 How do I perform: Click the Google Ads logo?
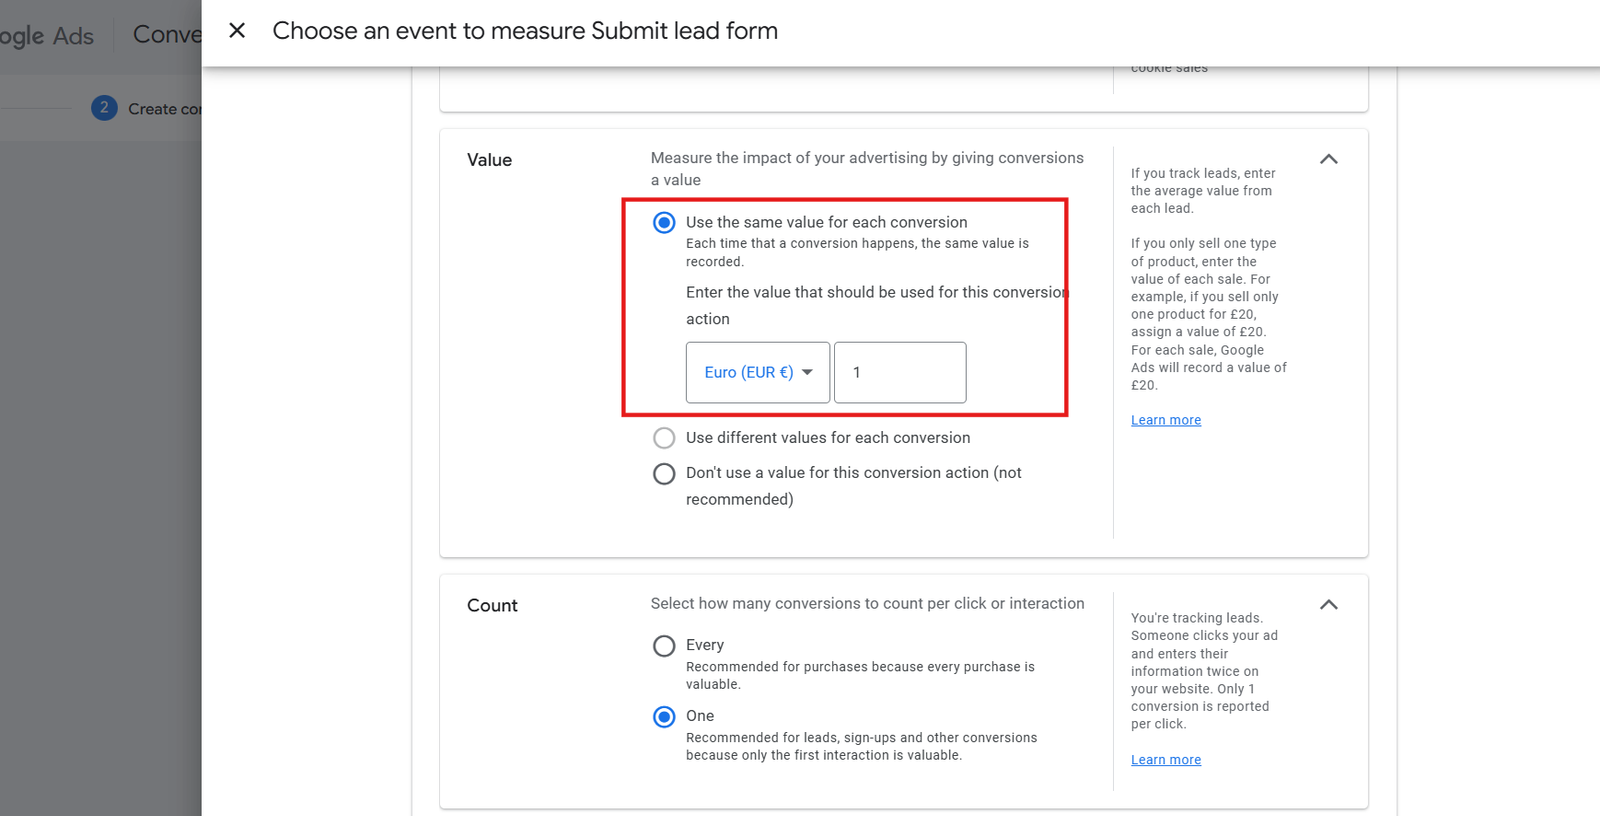coord(47,35)
